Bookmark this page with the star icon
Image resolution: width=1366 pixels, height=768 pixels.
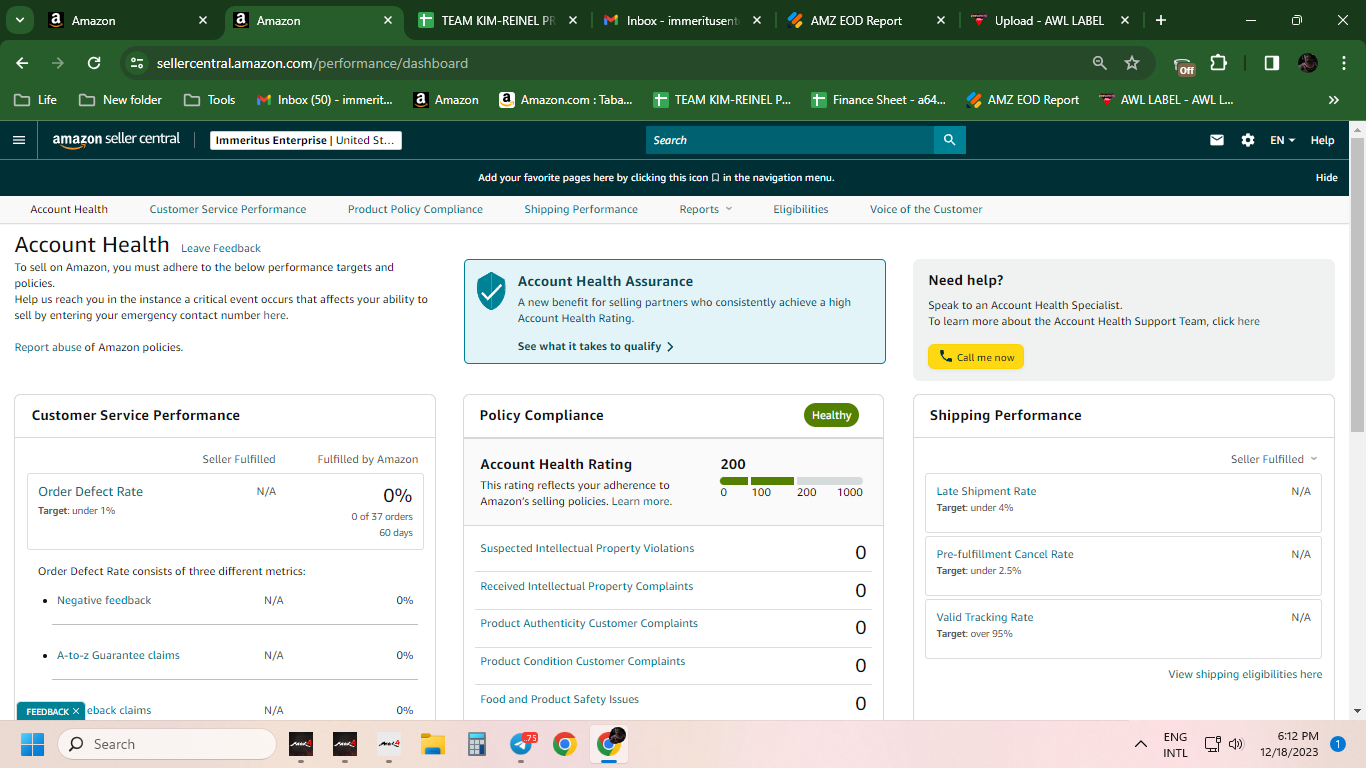1132,63
